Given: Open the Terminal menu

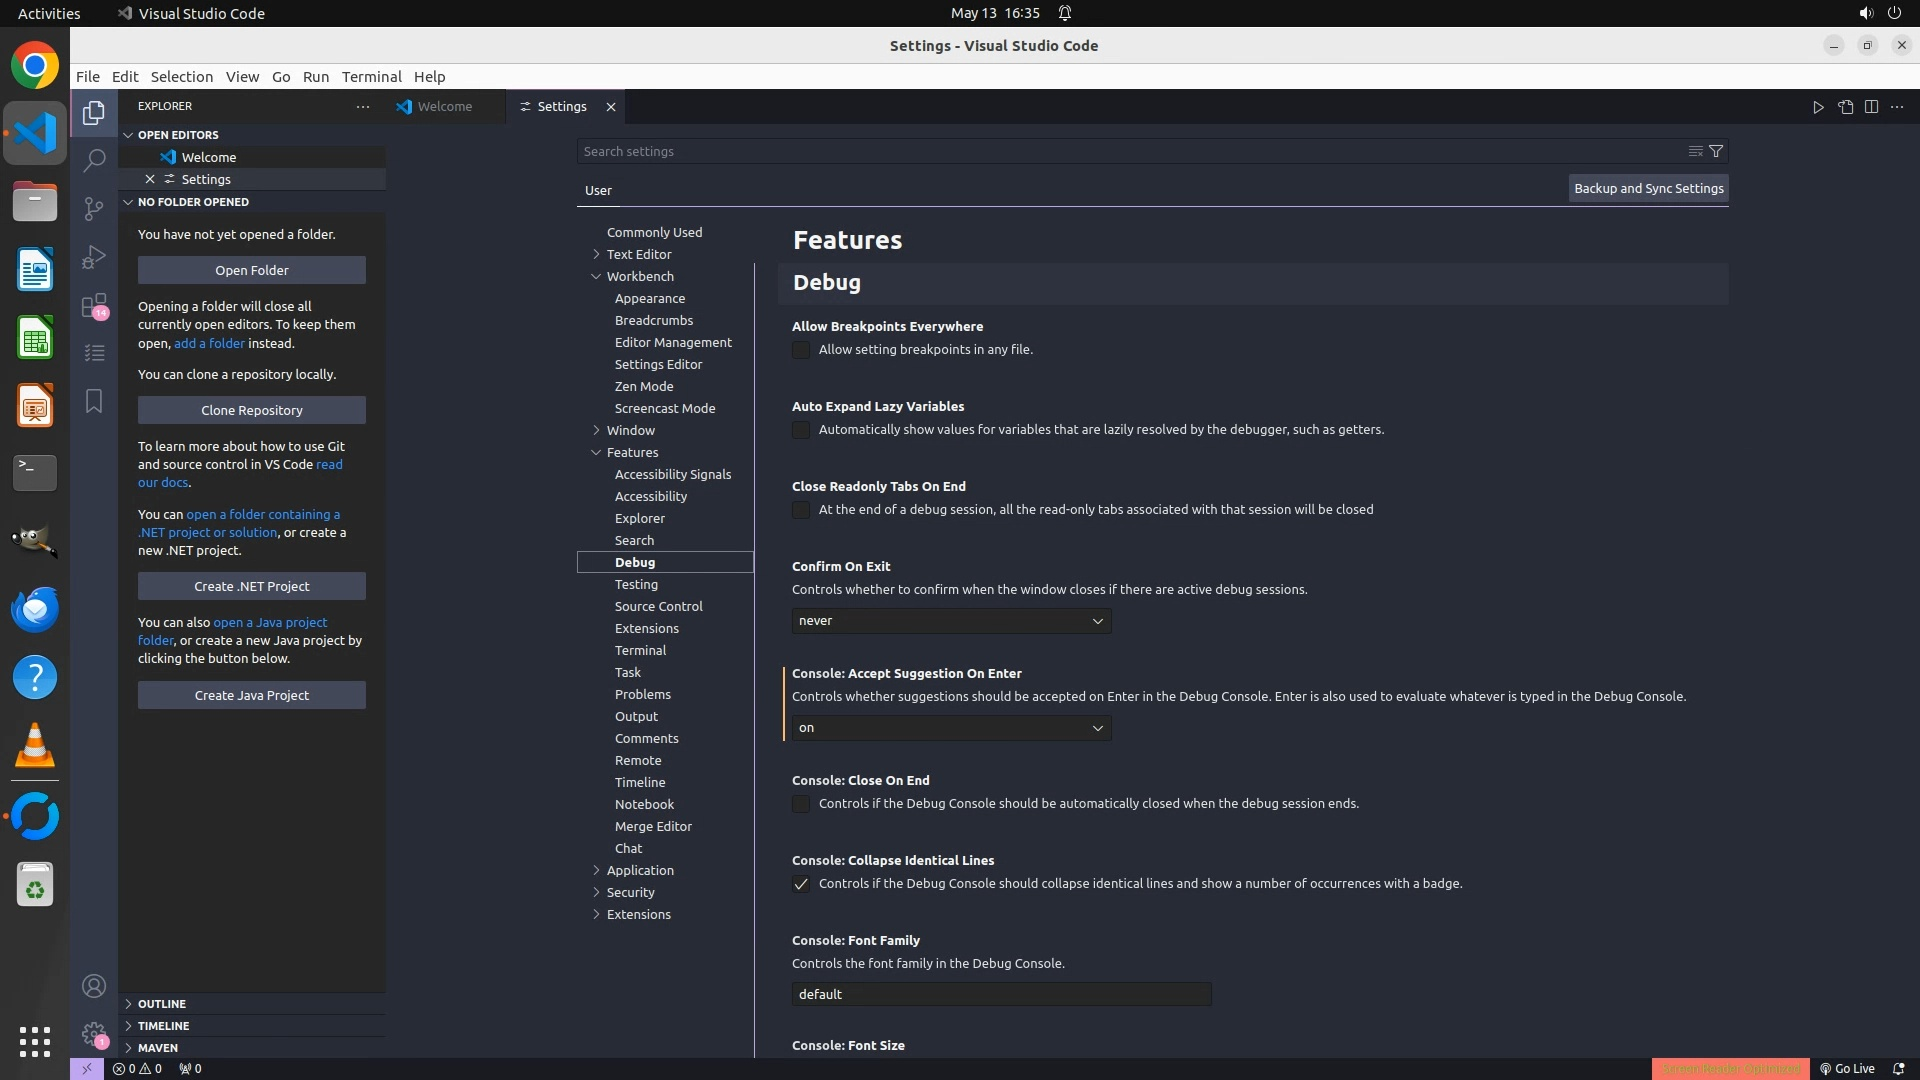Looking at the screenshot, I should [x=371, y=77].
